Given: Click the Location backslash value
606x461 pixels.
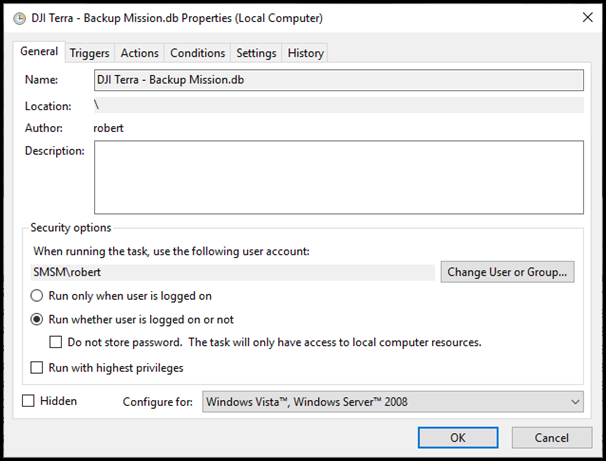Looking at the screenshot, I should pos(96,105).
